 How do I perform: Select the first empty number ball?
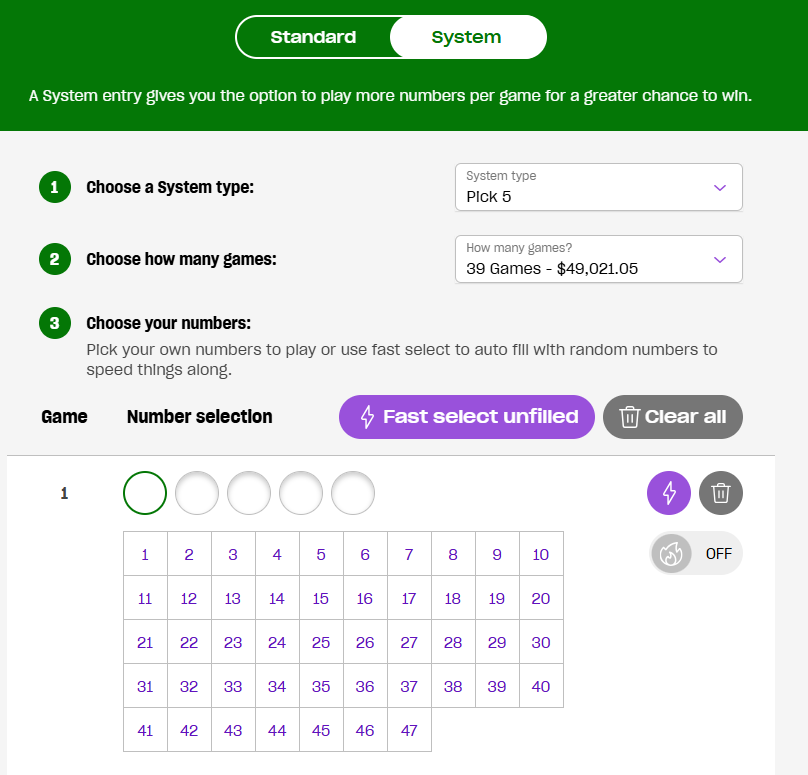tap(145, 493)
